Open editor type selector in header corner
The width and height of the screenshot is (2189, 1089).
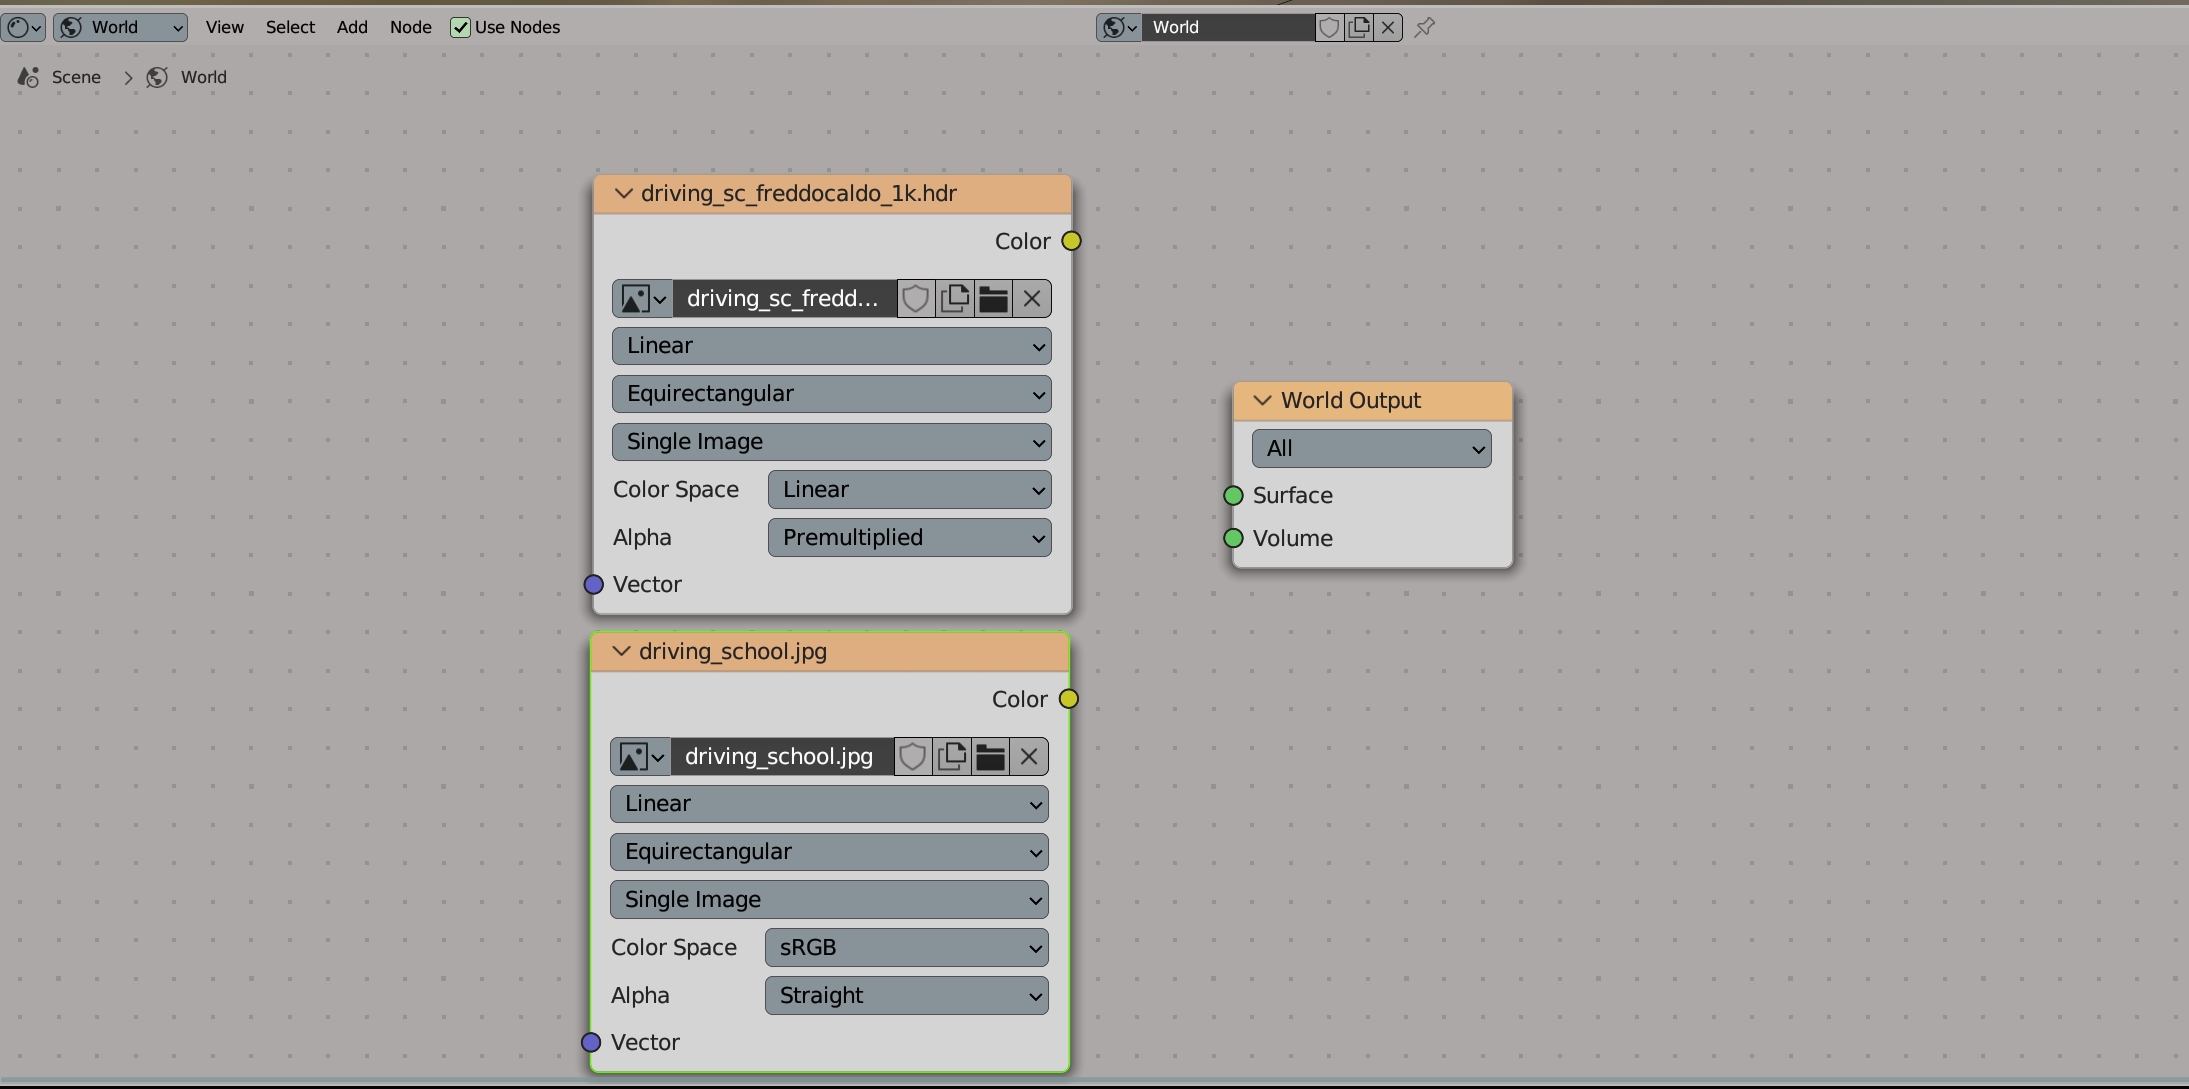[x=24, y=27]
